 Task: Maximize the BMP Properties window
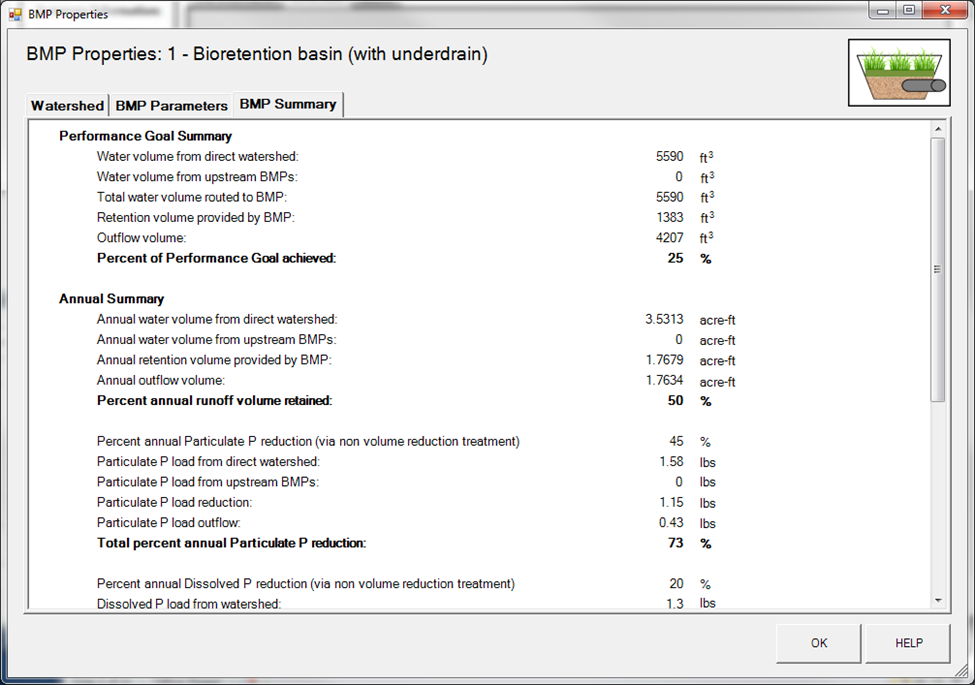click(909, 10)
